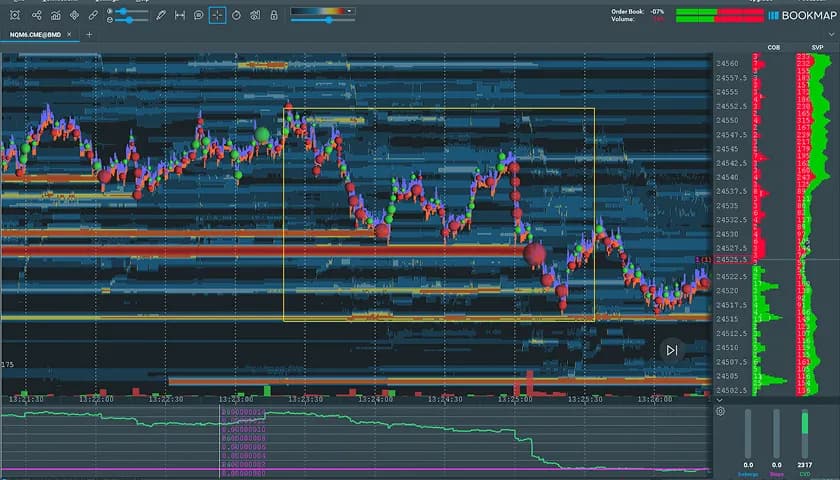The height and width of the screenshot is (480, 840).
Task: Click the chat notes bubble icon
Action: click(x=199, y=16)
